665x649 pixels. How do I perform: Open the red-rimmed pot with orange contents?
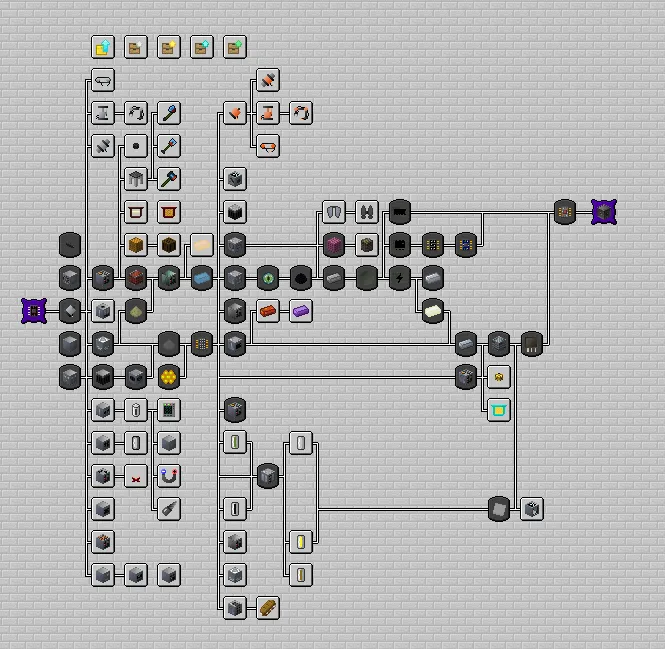pos(169,212)
